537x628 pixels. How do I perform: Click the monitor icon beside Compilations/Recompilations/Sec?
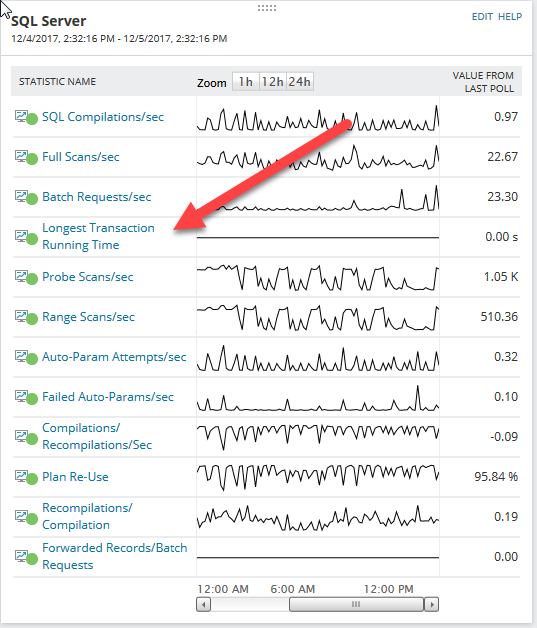(22, 436)
